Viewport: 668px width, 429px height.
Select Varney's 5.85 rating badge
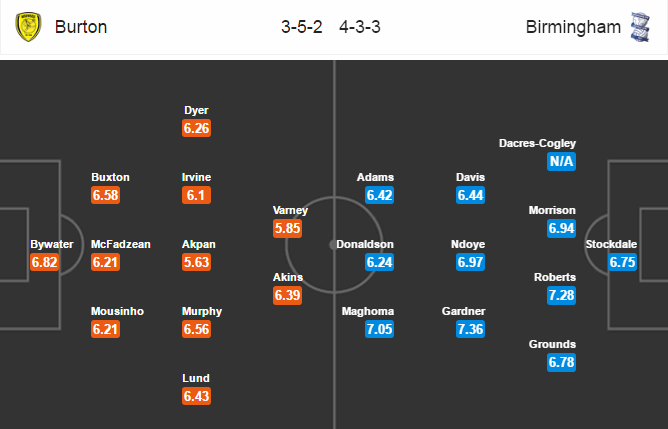tap(288, 228)
